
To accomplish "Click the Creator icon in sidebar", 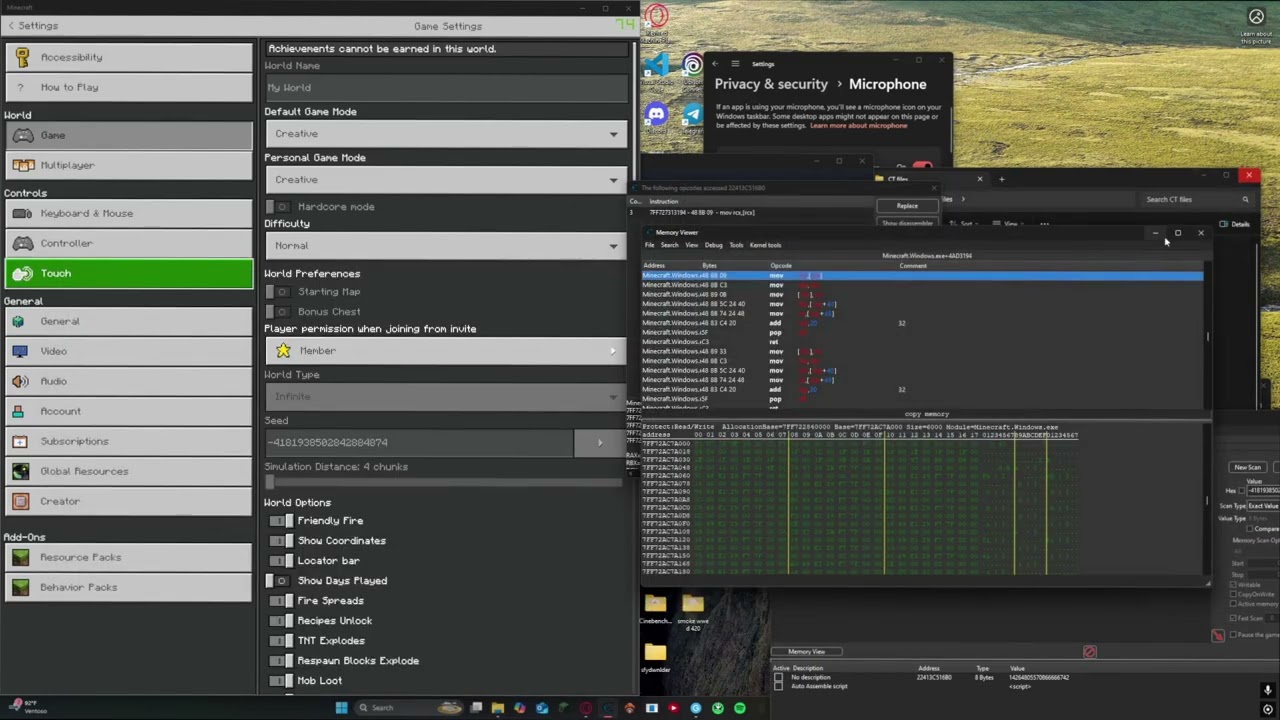I will [x=21, y=501].
